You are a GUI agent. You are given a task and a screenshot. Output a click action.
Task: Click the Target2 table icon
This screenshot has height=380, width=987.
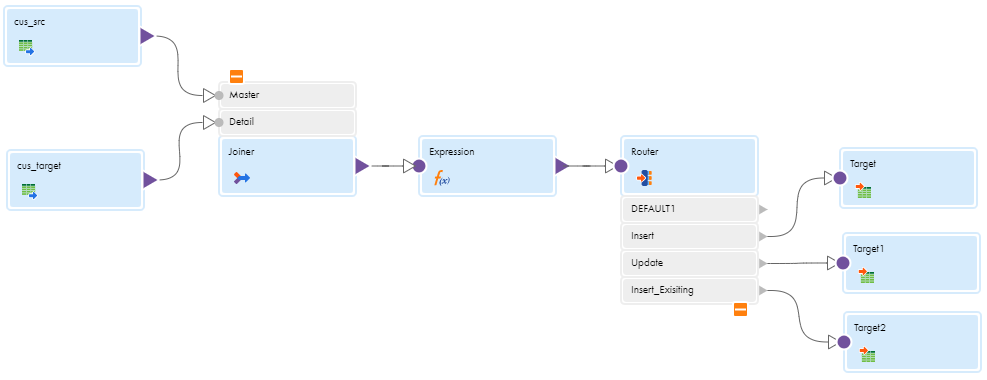(x=868, y=355)
